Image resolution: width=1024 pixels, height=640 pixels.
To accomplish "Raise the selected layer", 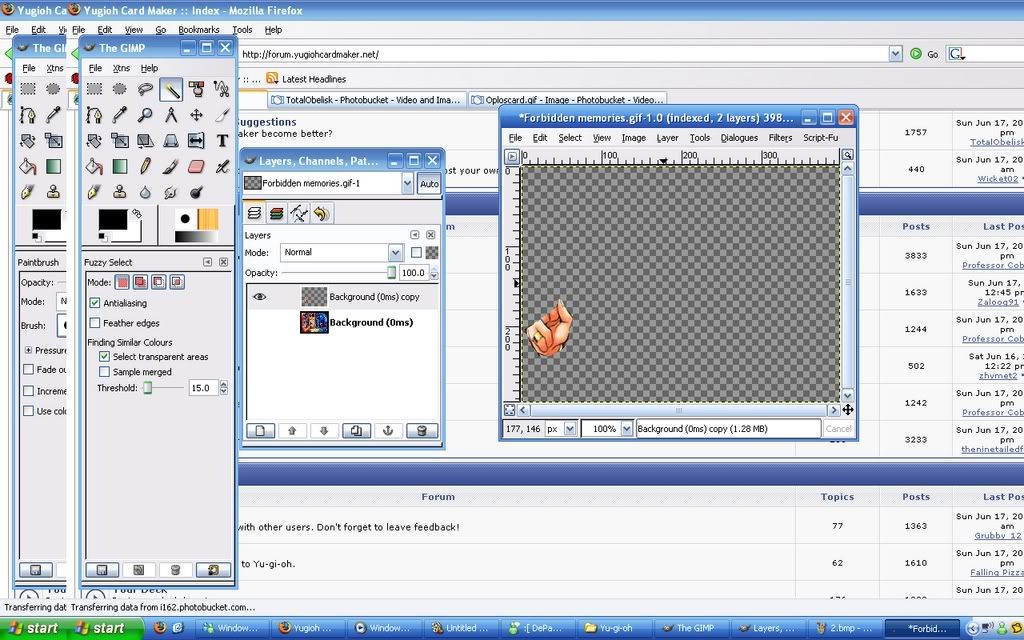I will (292, 430).
